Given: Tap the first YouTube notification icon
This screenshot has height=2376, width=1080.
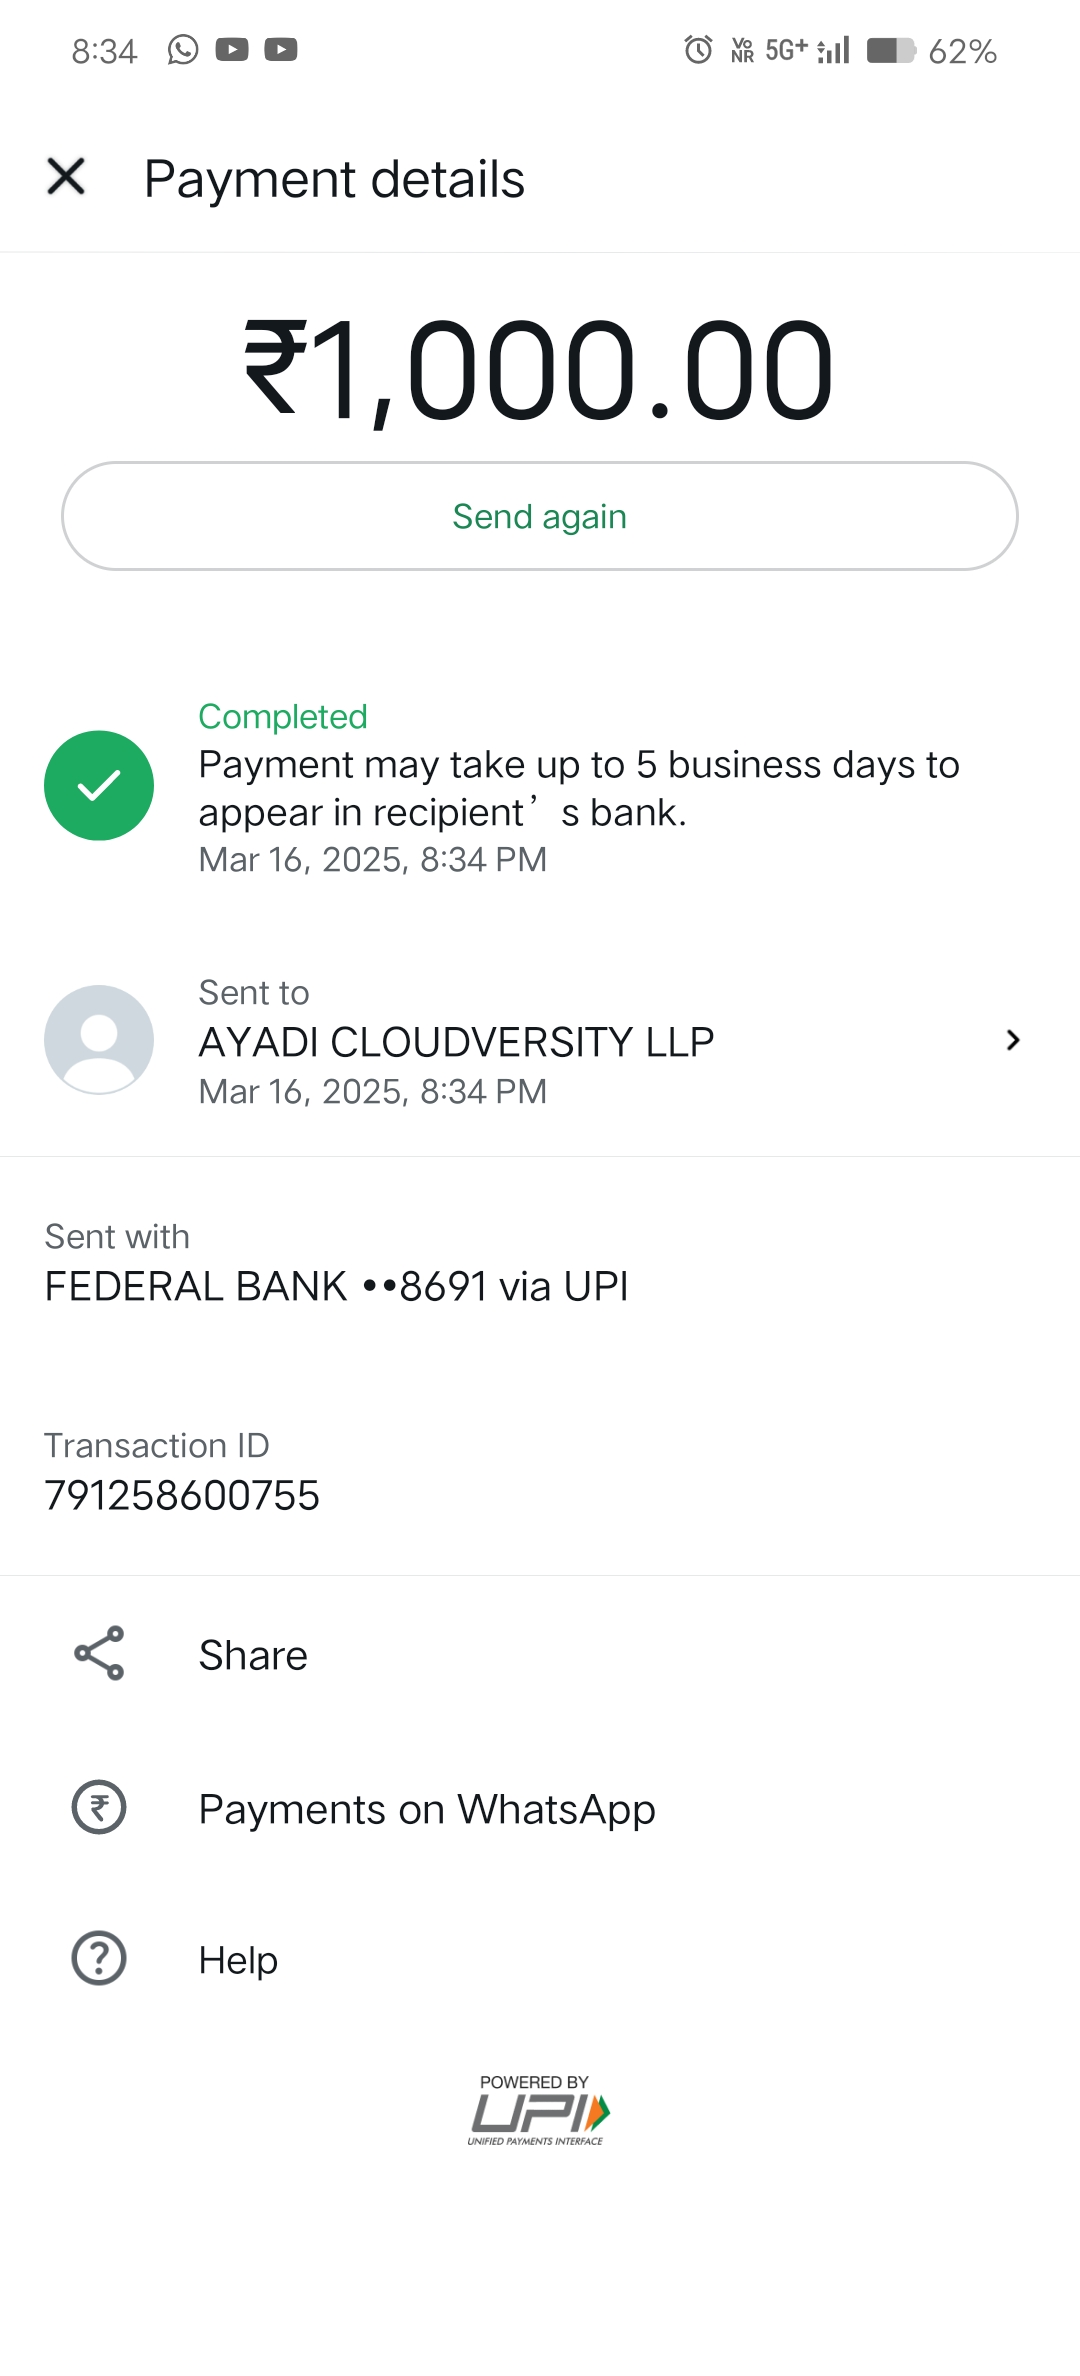Looking at the screenshot, I should pos(232,50).
